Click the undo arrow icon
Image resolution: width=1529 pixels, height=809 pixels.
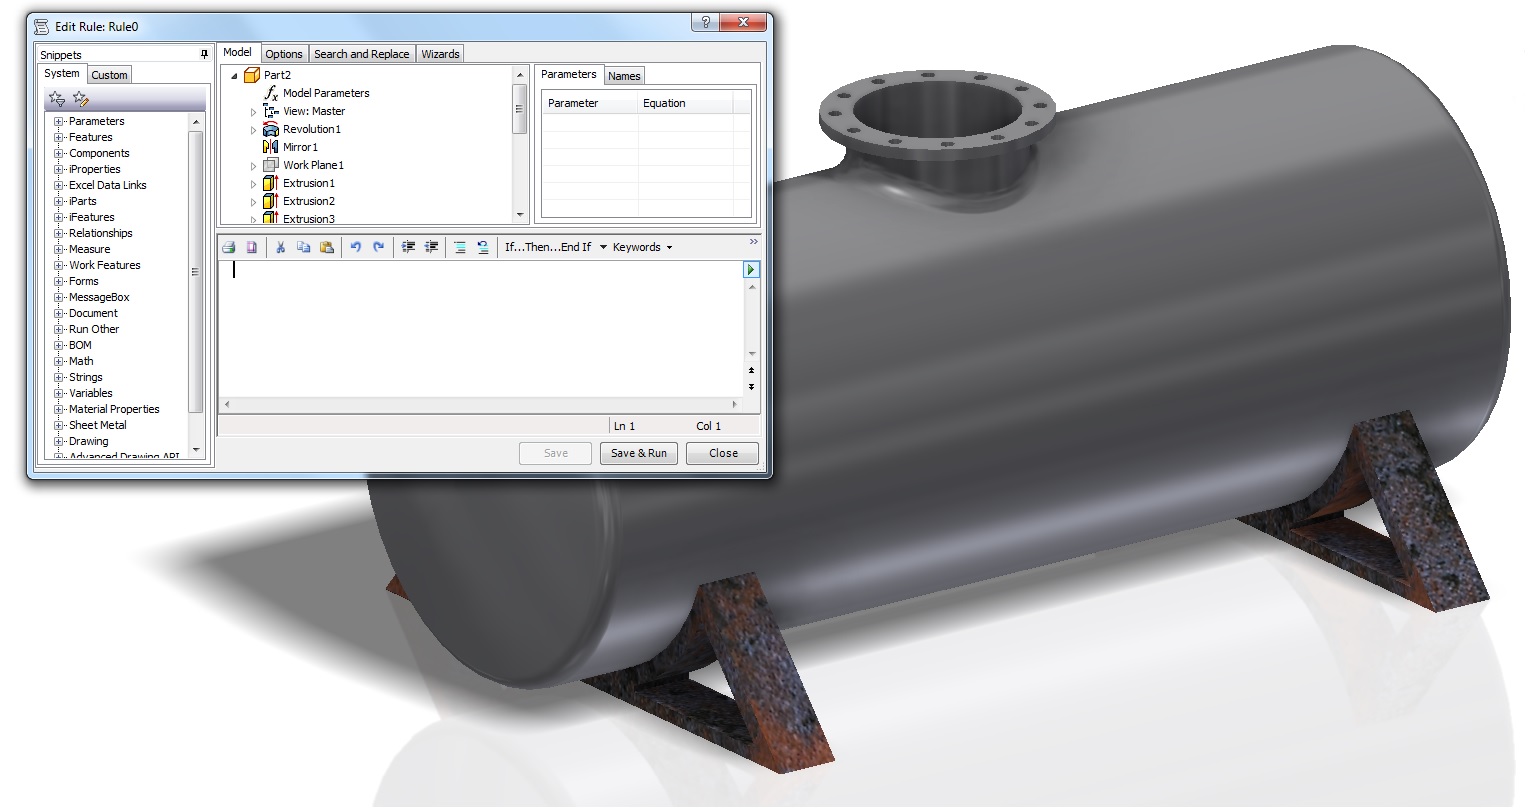point(355,247)
